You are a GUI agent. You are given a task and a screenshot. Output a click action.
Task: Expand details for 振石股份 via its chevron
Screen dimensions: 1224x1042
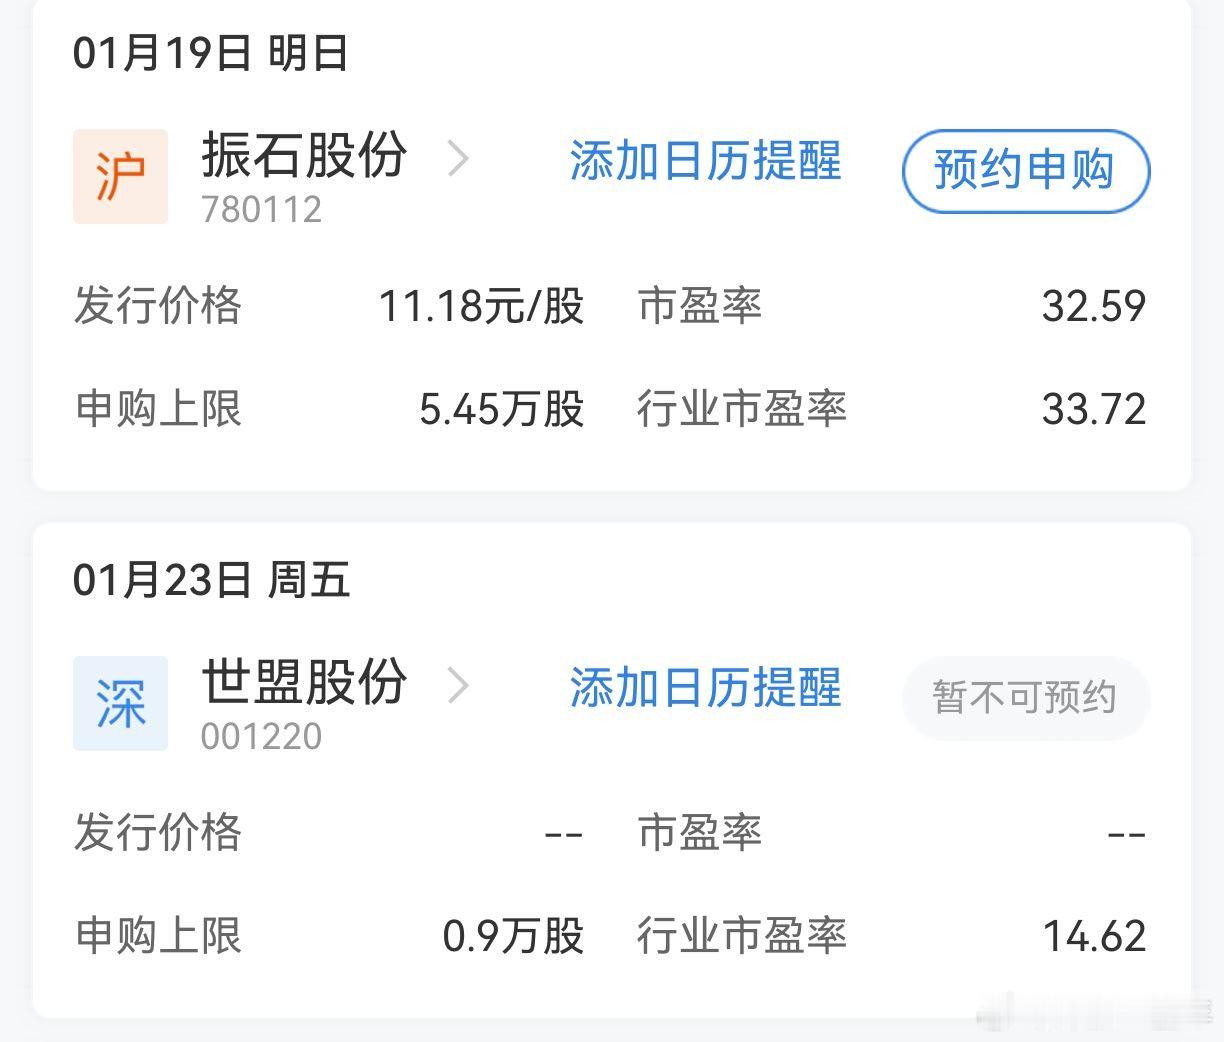tap(460, 160)
